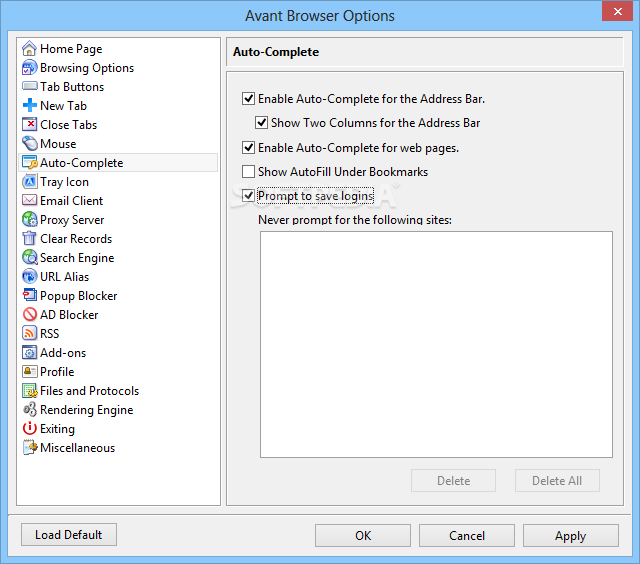Click the Email Client envelope icon
Screen dimensions: 640x564
pyautogui.click(x=29, y=200)
